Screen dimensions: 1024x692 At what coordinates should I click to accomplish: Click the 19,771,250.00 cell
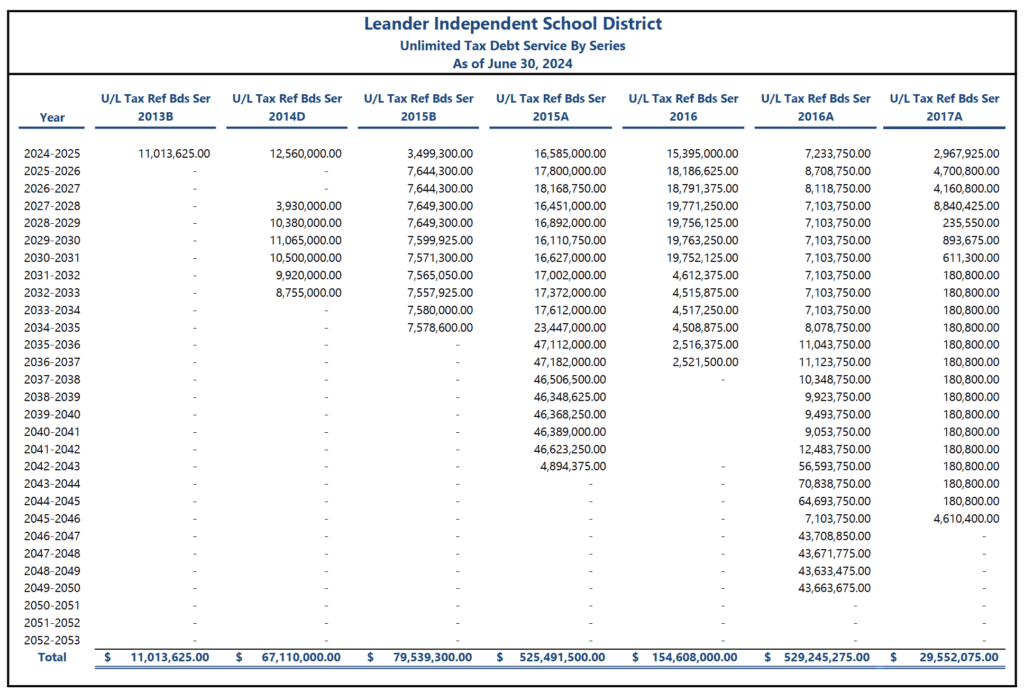702,206
